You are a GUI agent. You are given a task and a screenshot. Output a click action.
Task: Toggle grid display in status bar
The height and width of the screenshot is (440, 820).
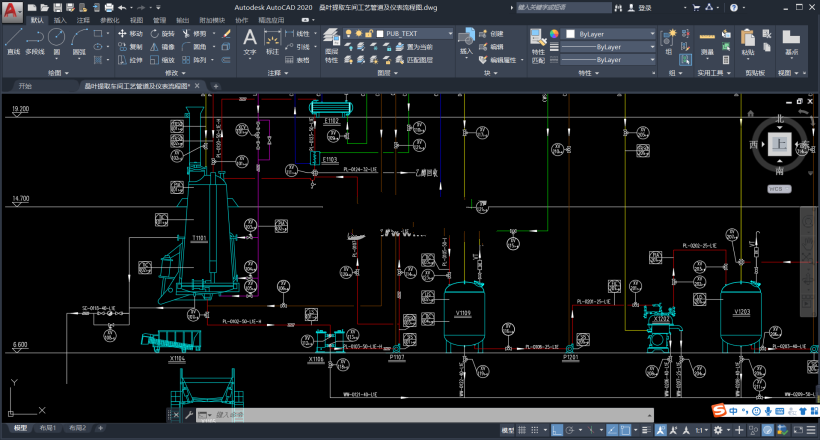(522, 430)
